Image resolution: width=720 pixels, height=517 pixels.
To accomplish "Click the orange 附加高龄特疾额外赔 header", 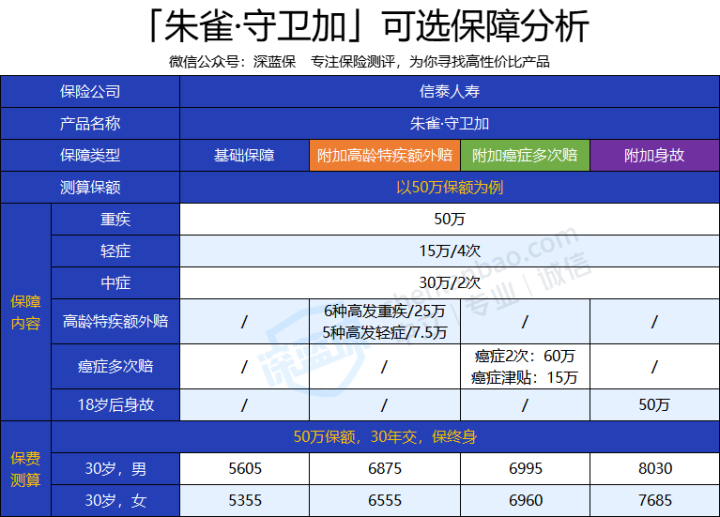I will click(x=385, y=156).
